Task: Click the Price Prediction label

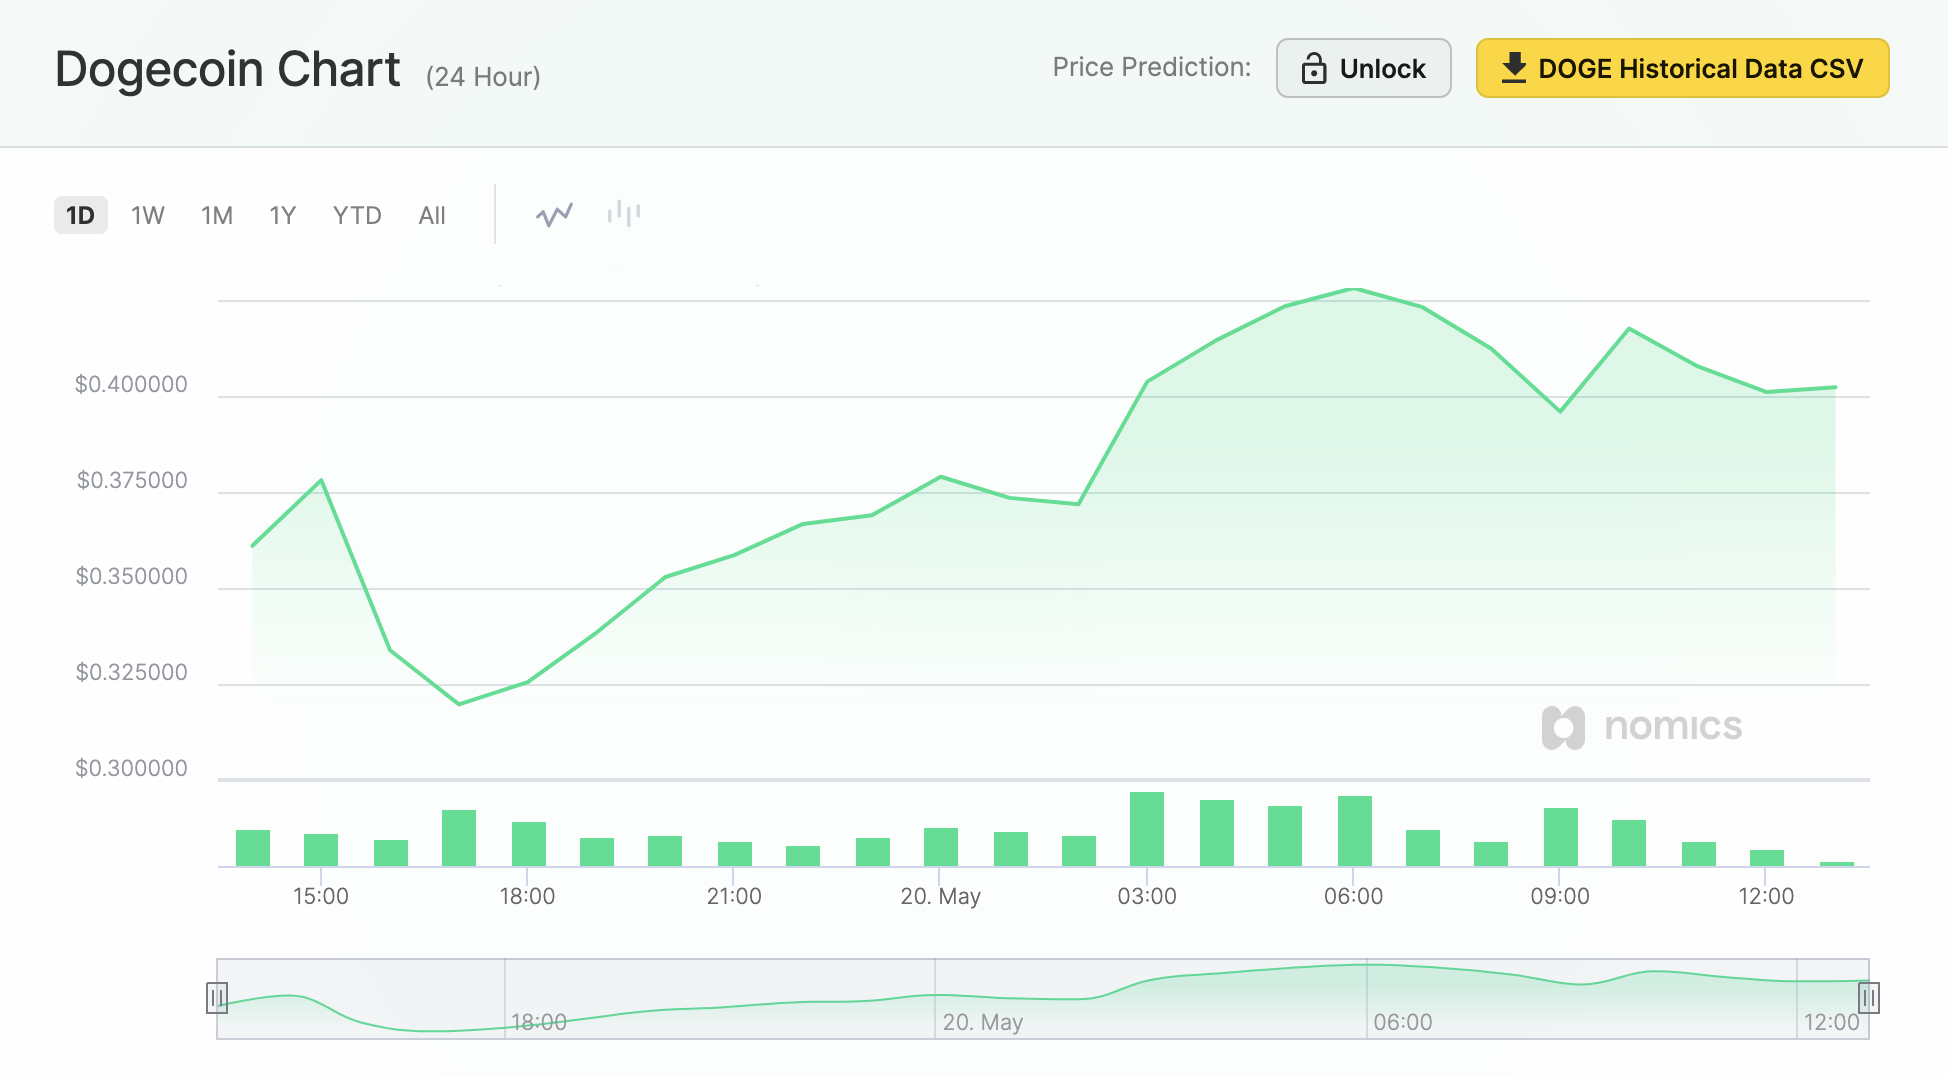Action: coord(1152,67)
